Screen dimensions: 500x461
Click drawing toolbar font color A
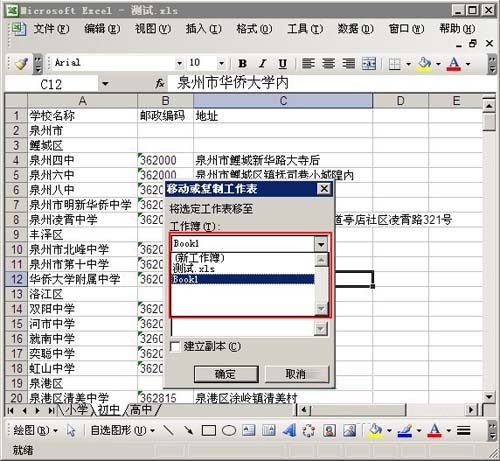tap(435, 430)
